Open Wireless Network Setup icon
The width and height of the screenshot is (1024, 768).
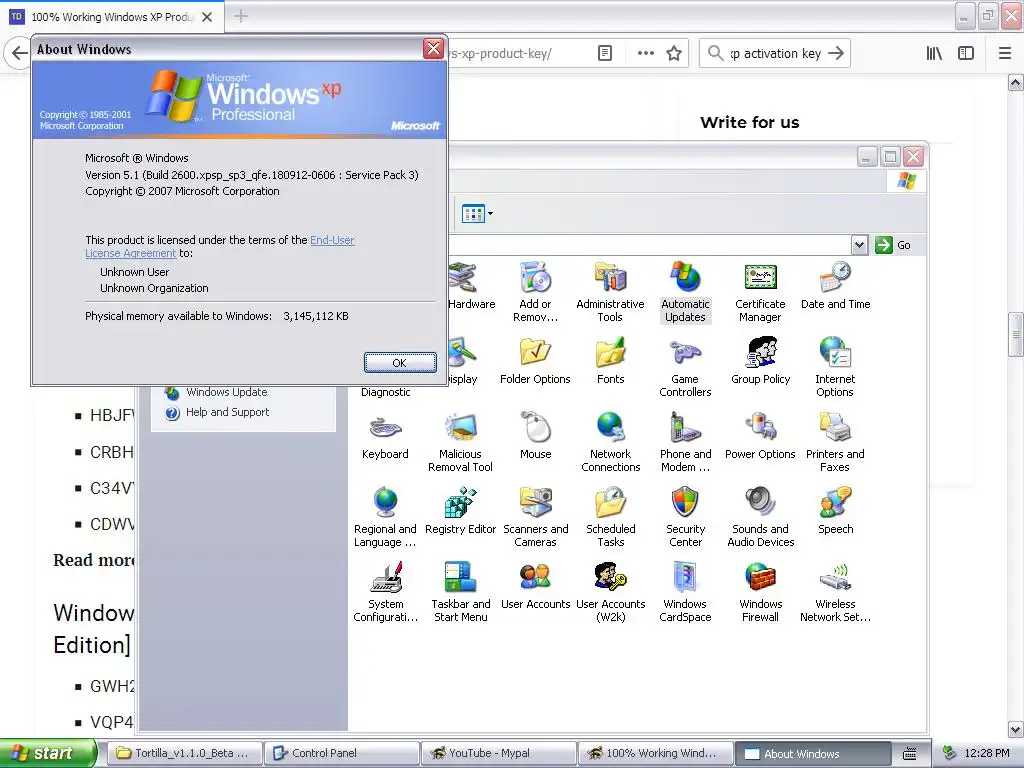835,592
